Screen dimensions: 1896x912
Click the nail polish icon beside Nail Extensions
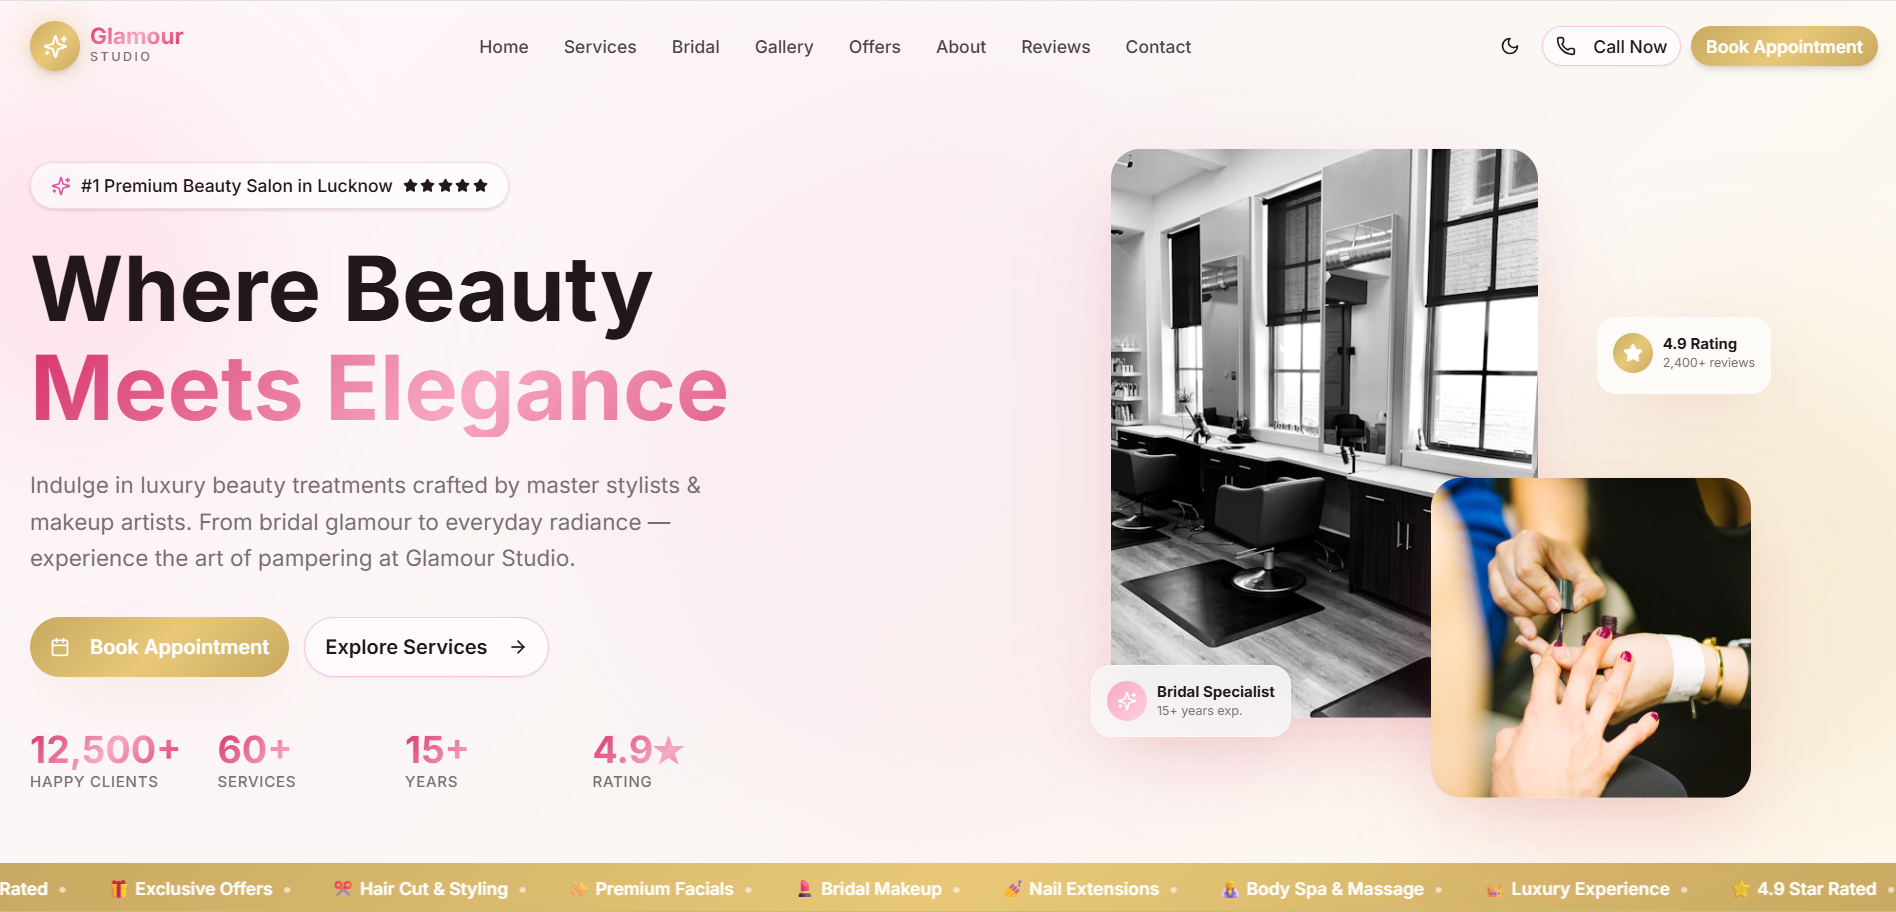(x=1013, y=889)
